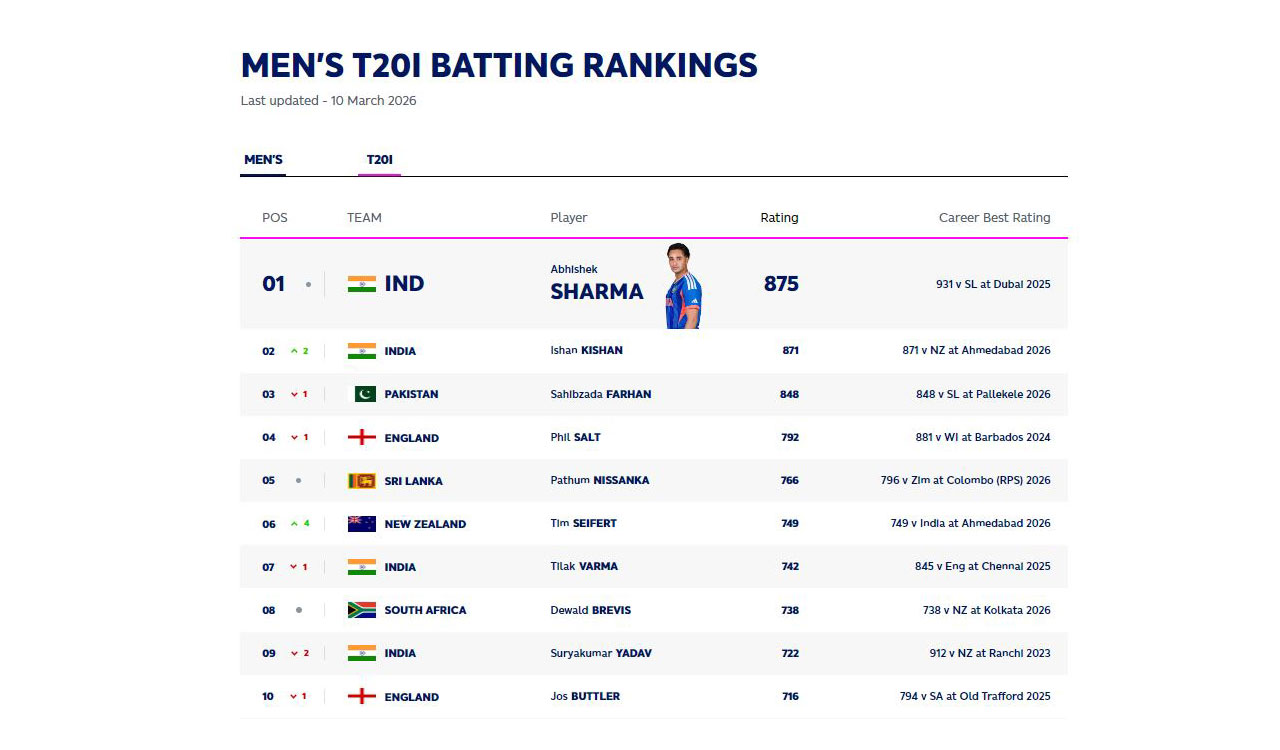Click red down arrow in Suryakumar Yadav row
This screenshot has width=1280, height=750.
pos(295,653)
